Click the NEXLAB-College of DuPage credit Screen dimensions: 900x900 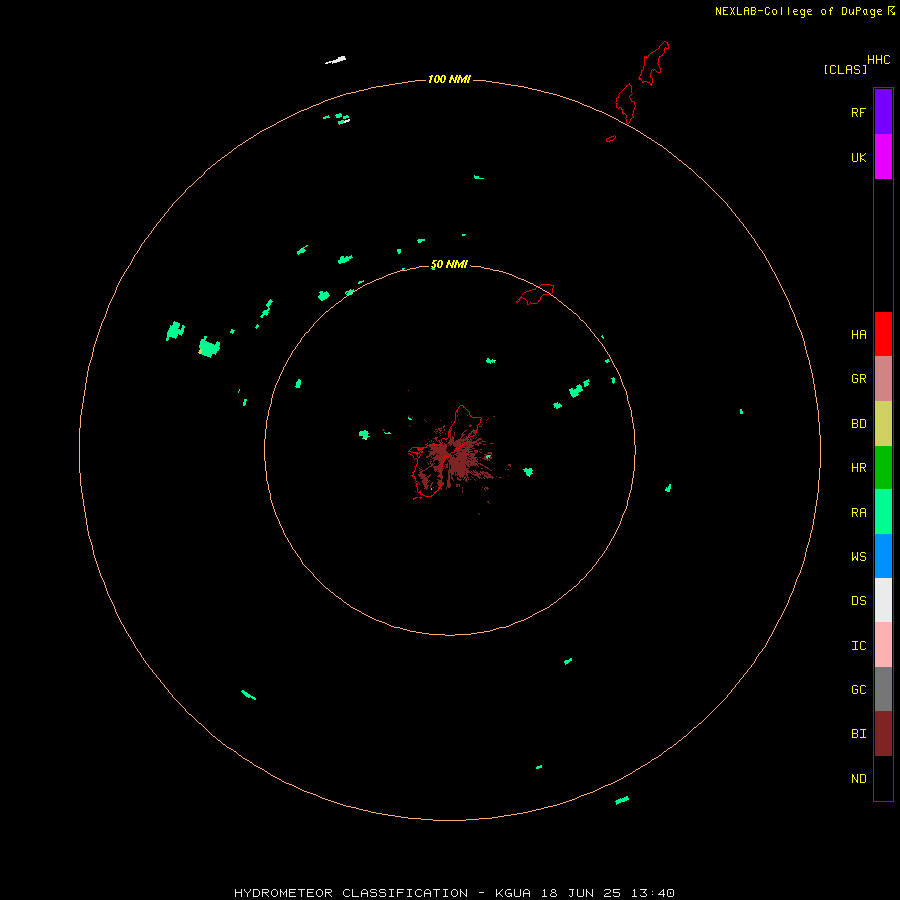coord(798,11)
